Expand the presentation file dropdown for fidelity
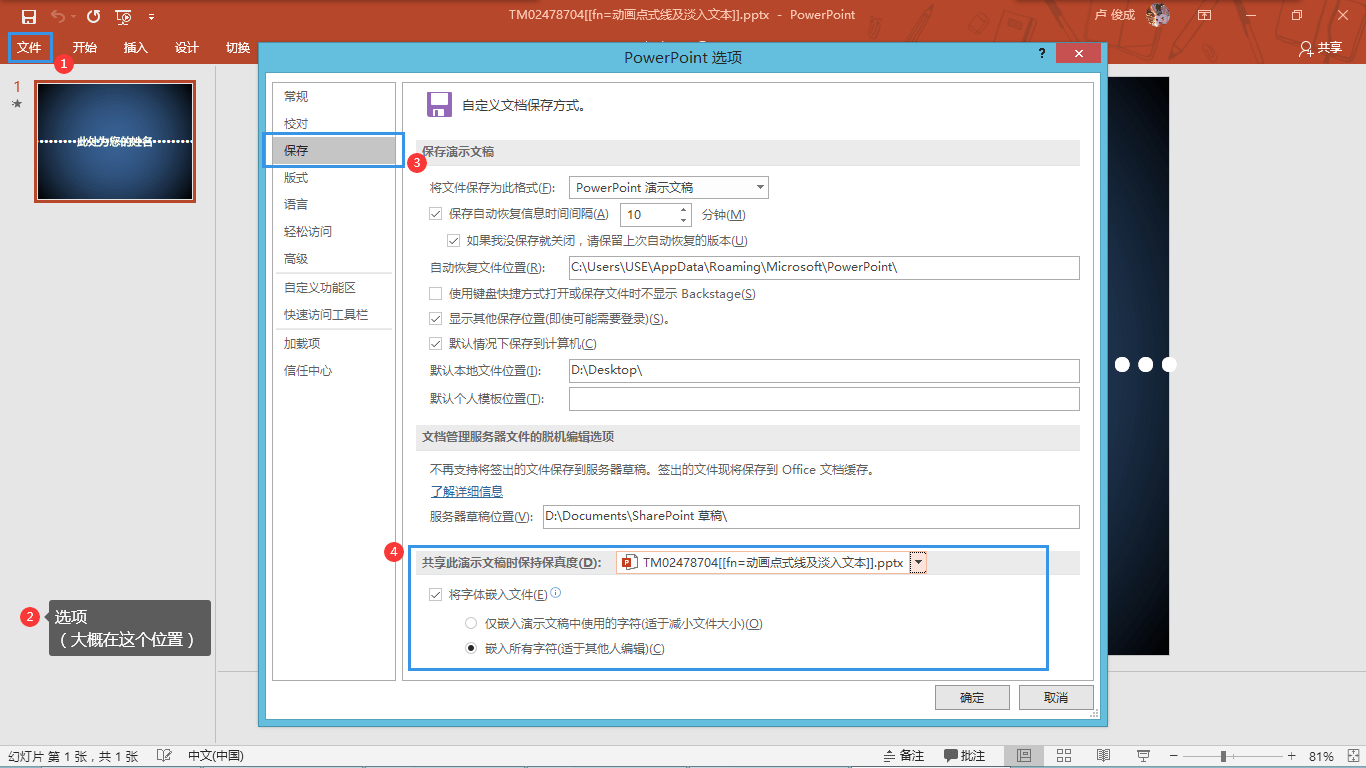 [x=918, y=563]
